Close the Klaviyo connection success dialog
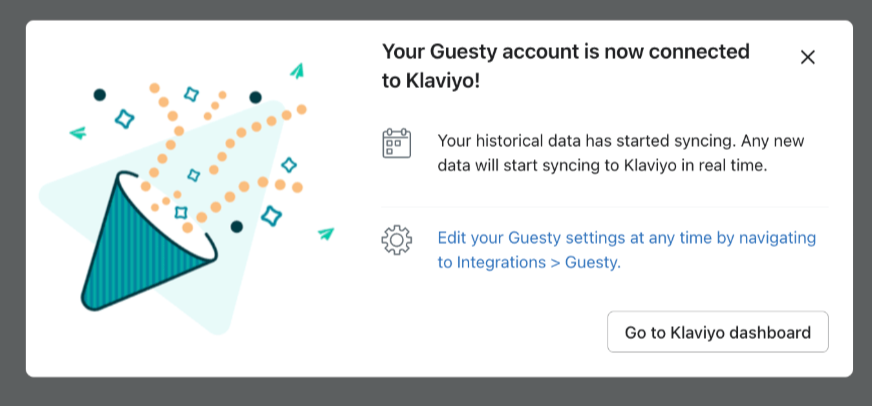This screenshot has height=406, width=872. coord(808,57)
